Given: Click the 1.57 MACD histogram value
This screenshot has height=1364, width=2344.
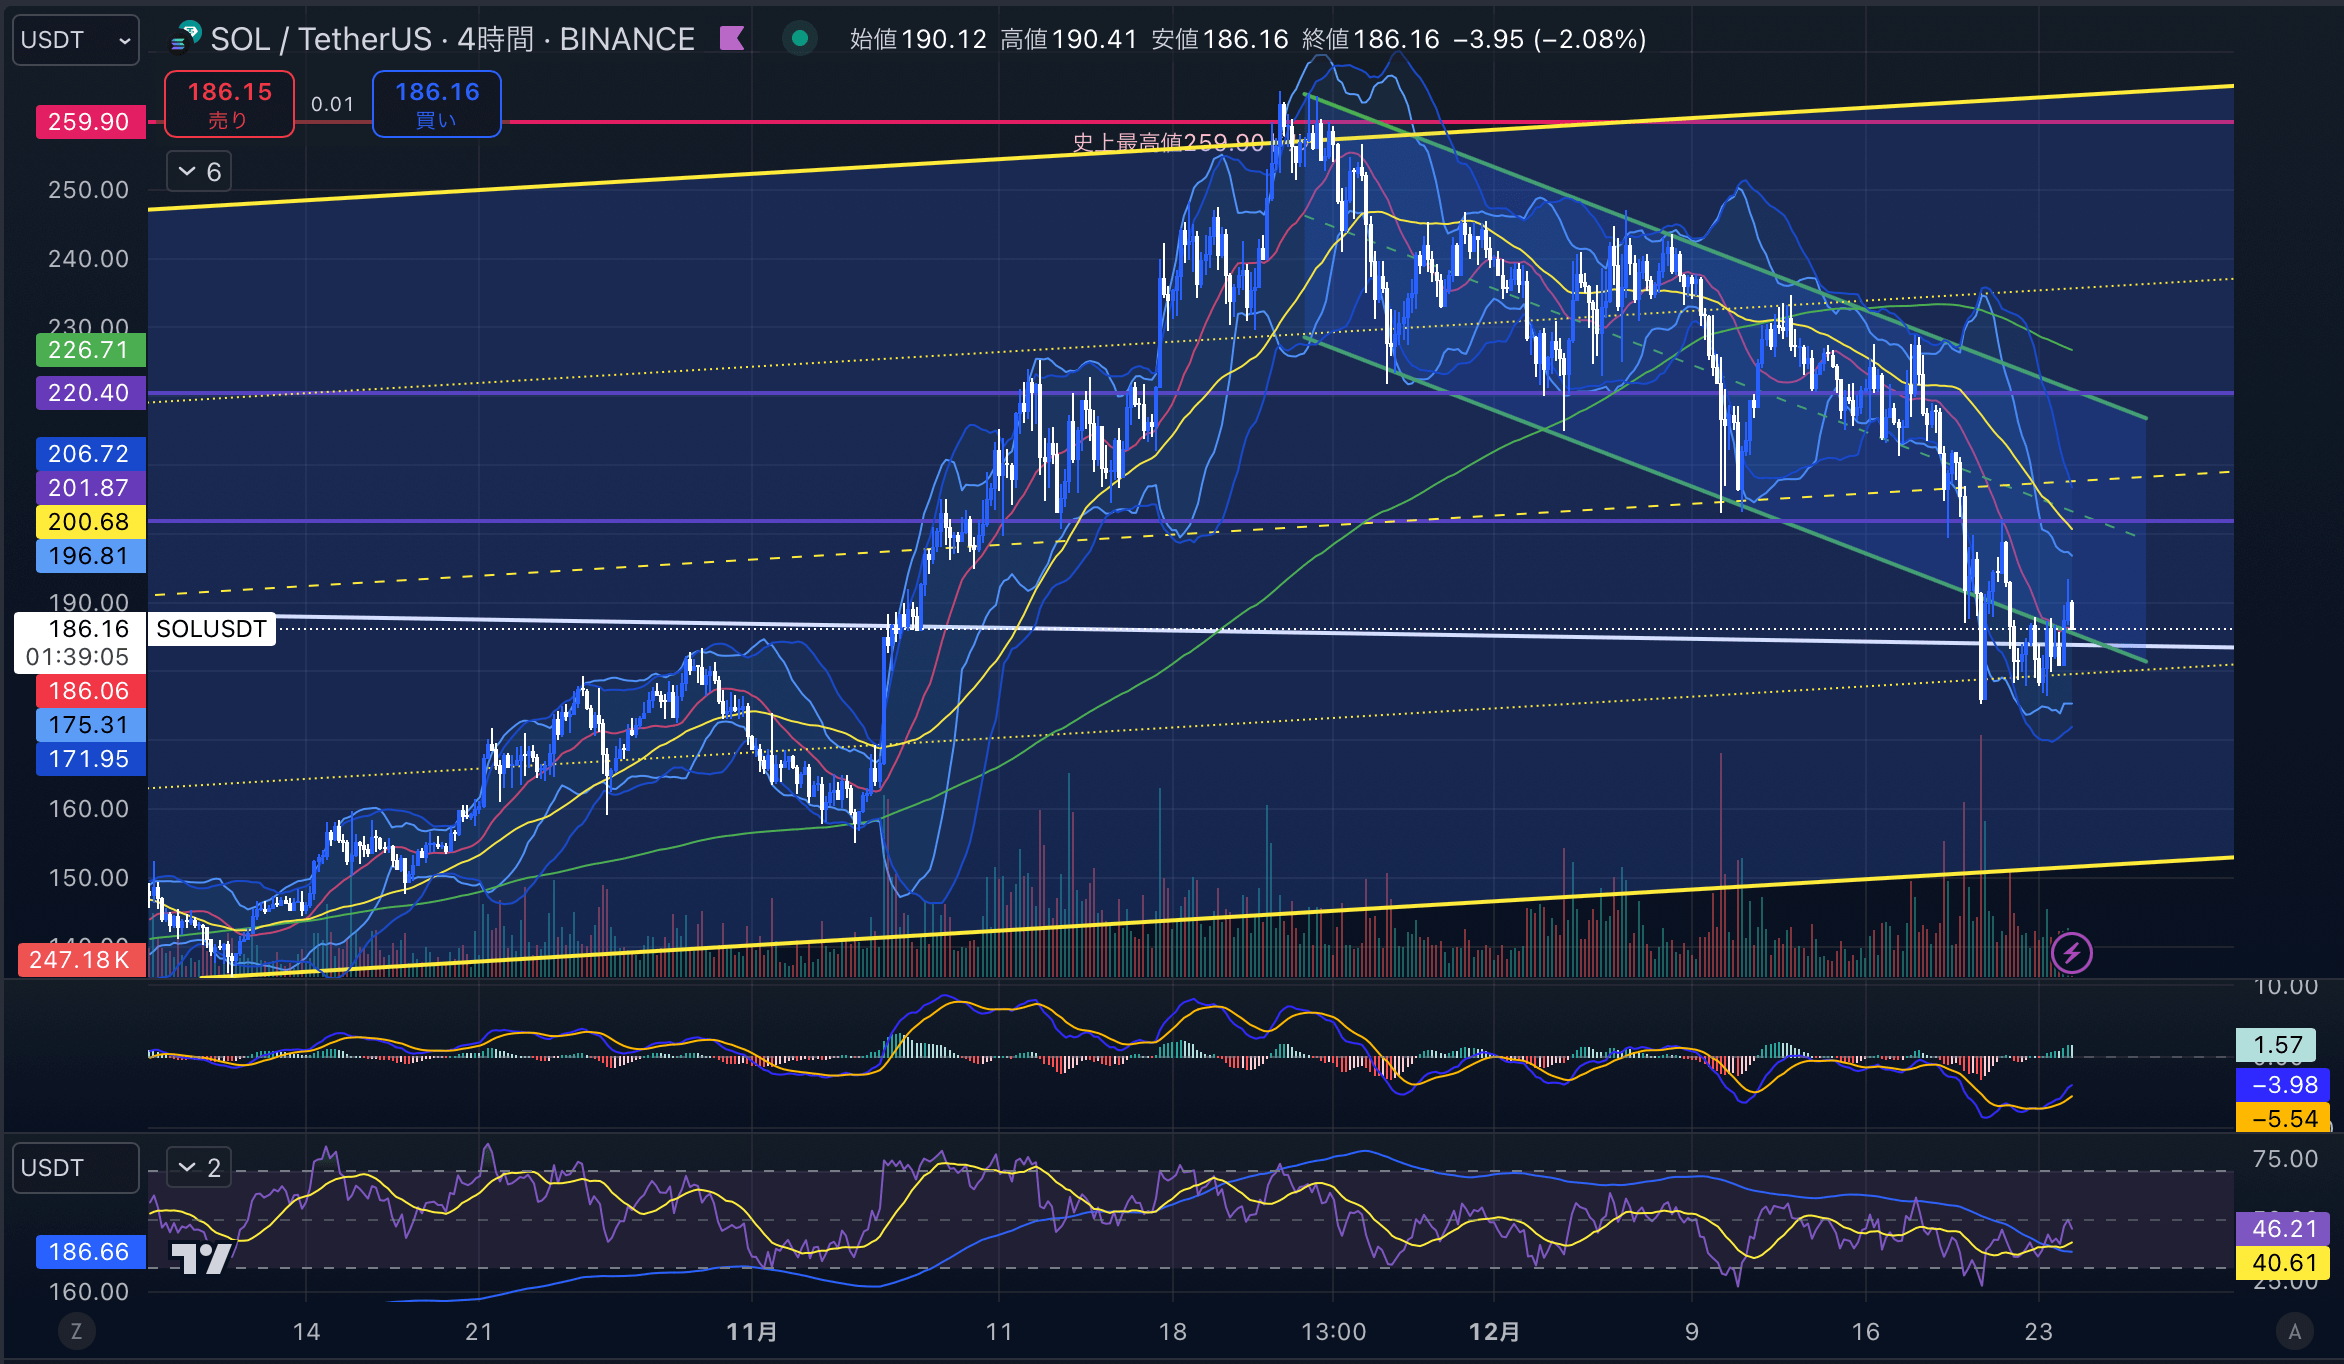Looking at the screenshot, I should tap(2276, 1045).
